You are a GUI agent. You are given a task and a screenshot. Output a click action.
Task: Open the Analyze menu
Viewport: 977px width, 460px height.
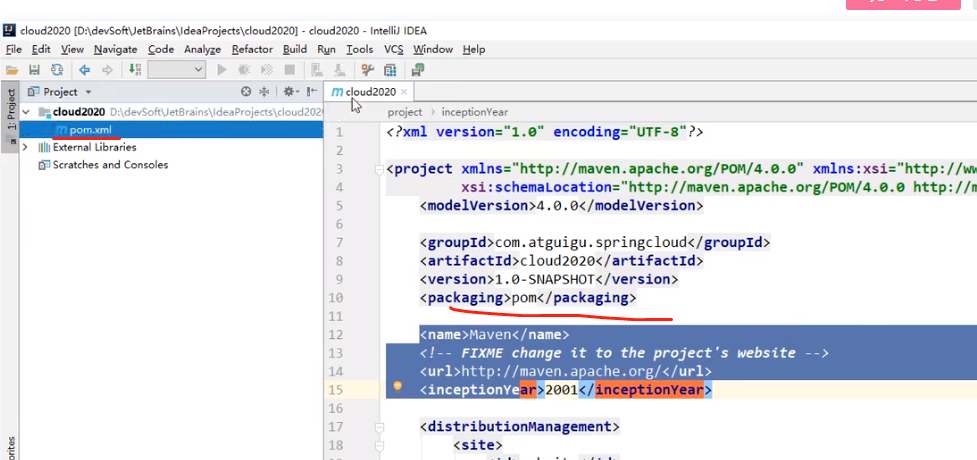click(203, 49)
